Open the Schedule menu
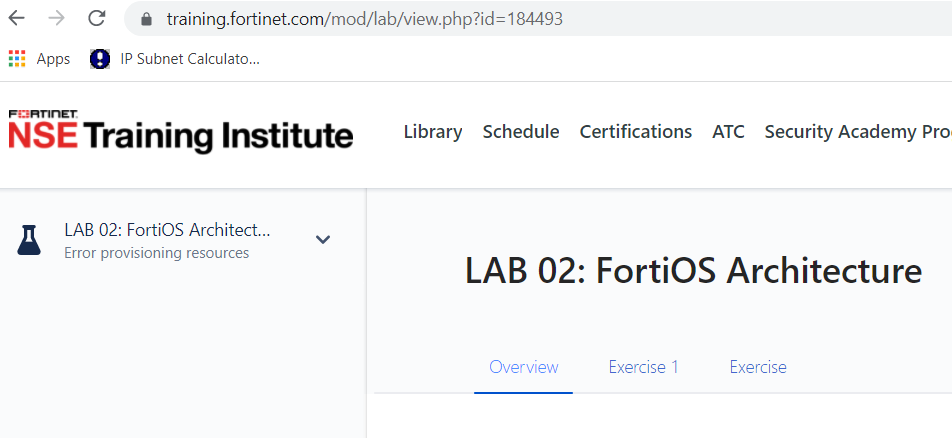 point(521,132)
